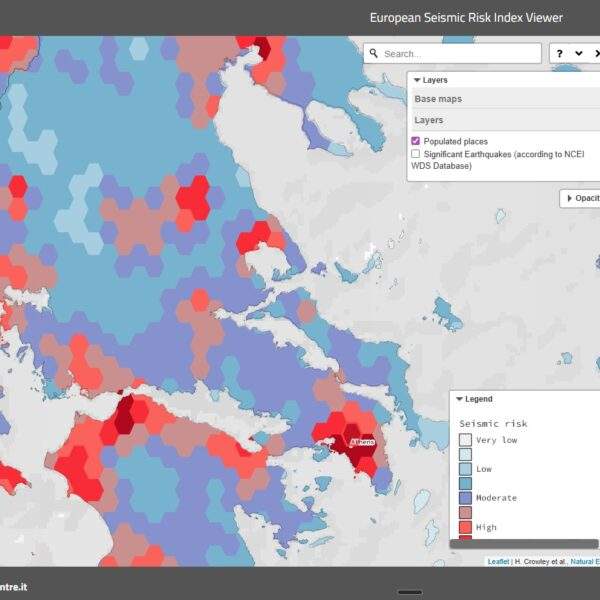Click the Very low risk swatch
Screen dimensions: 600x600
465,439
